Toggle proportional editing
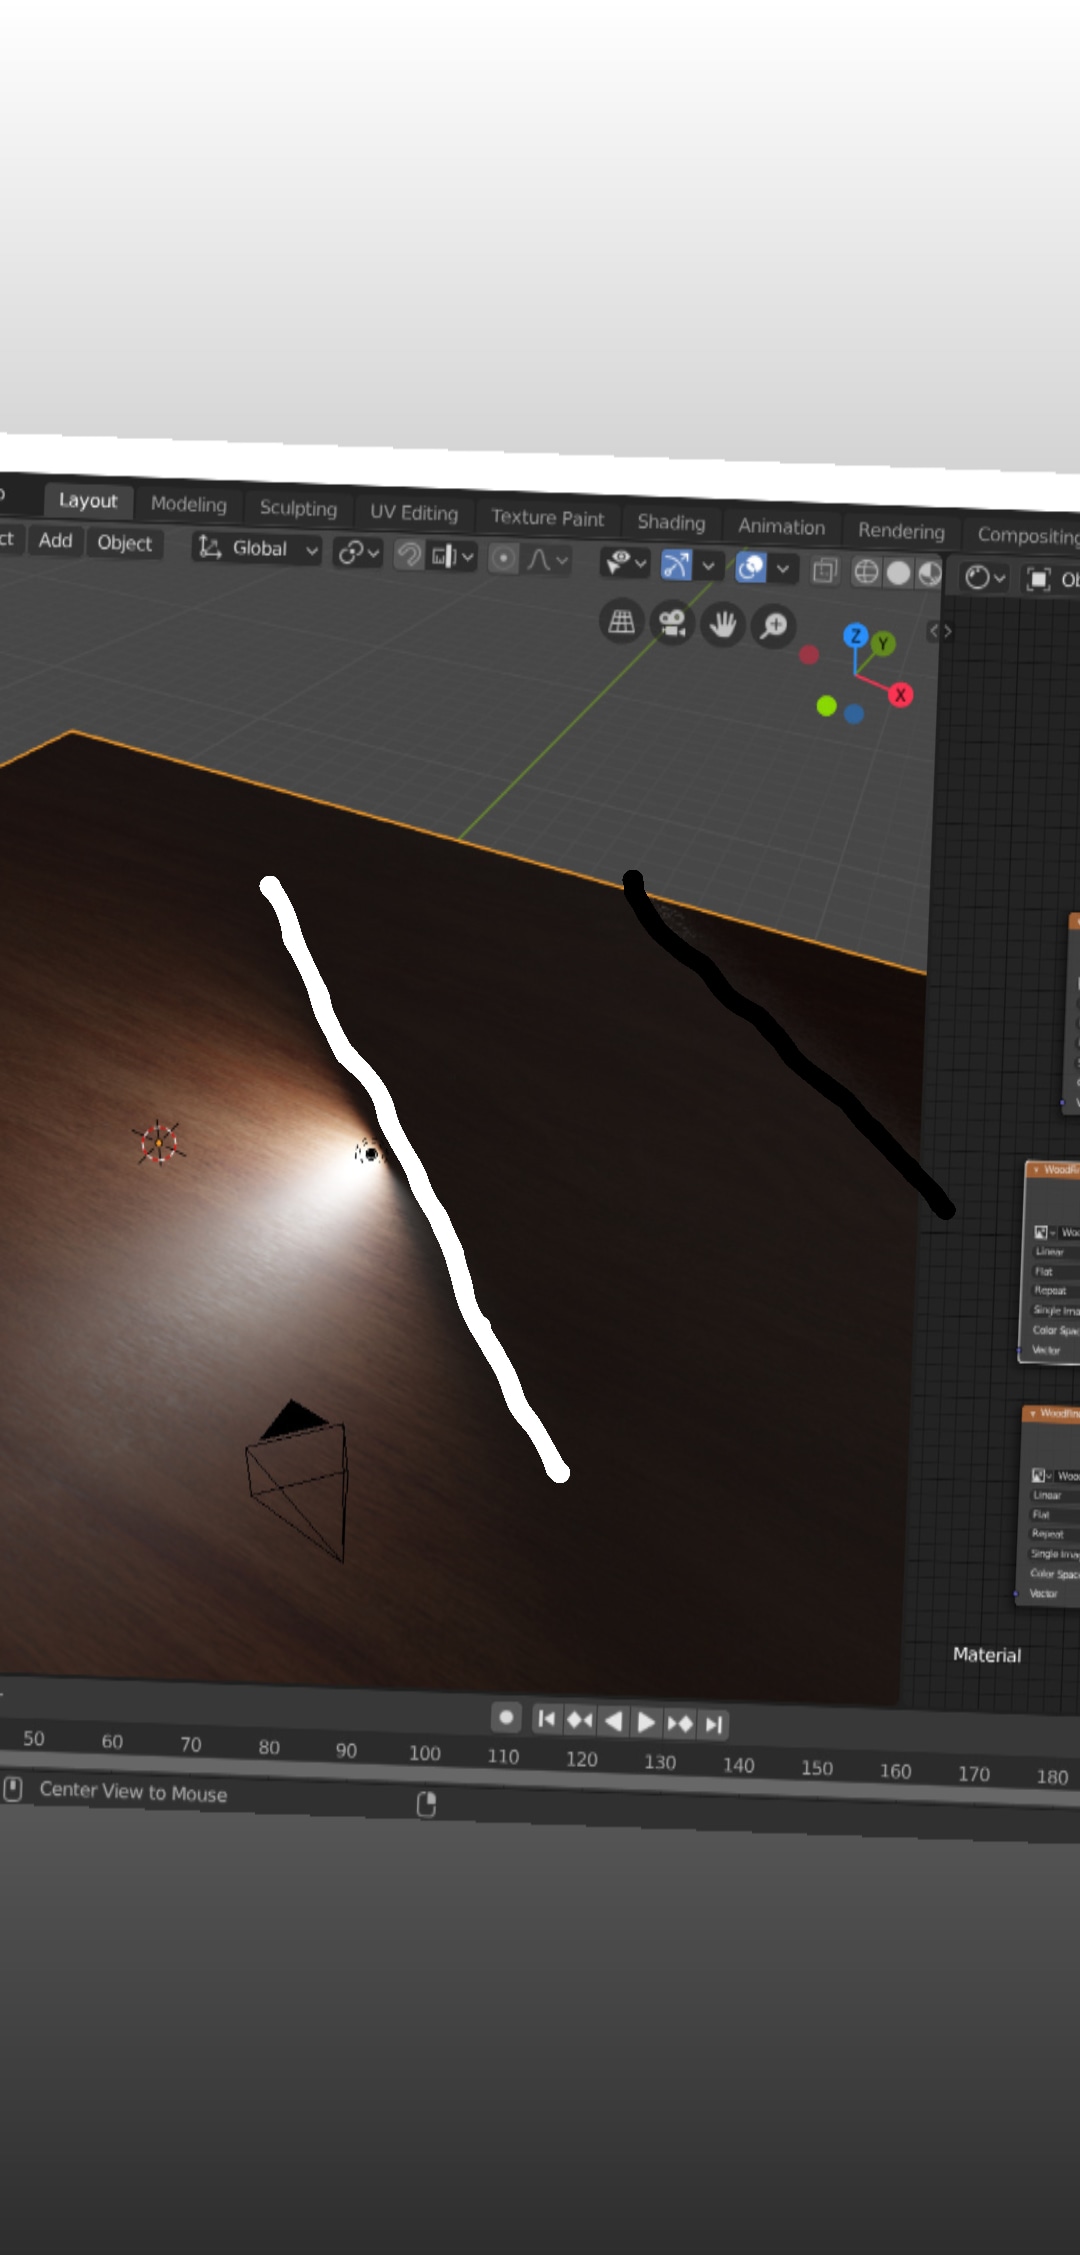Viewport: 1080px width, 2255px height. click(504, 558)
